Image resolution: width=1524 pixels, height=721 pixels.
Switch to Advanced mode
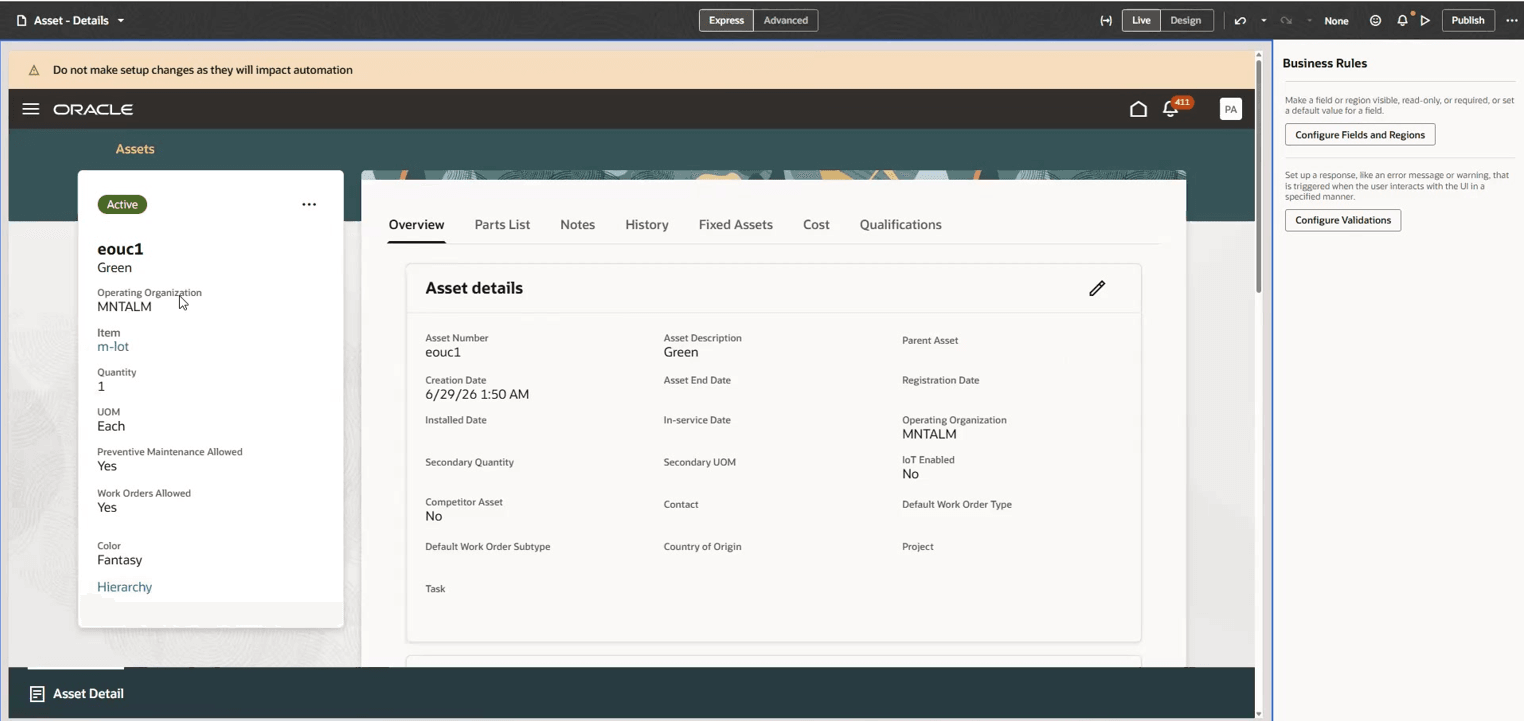(786, 20)
